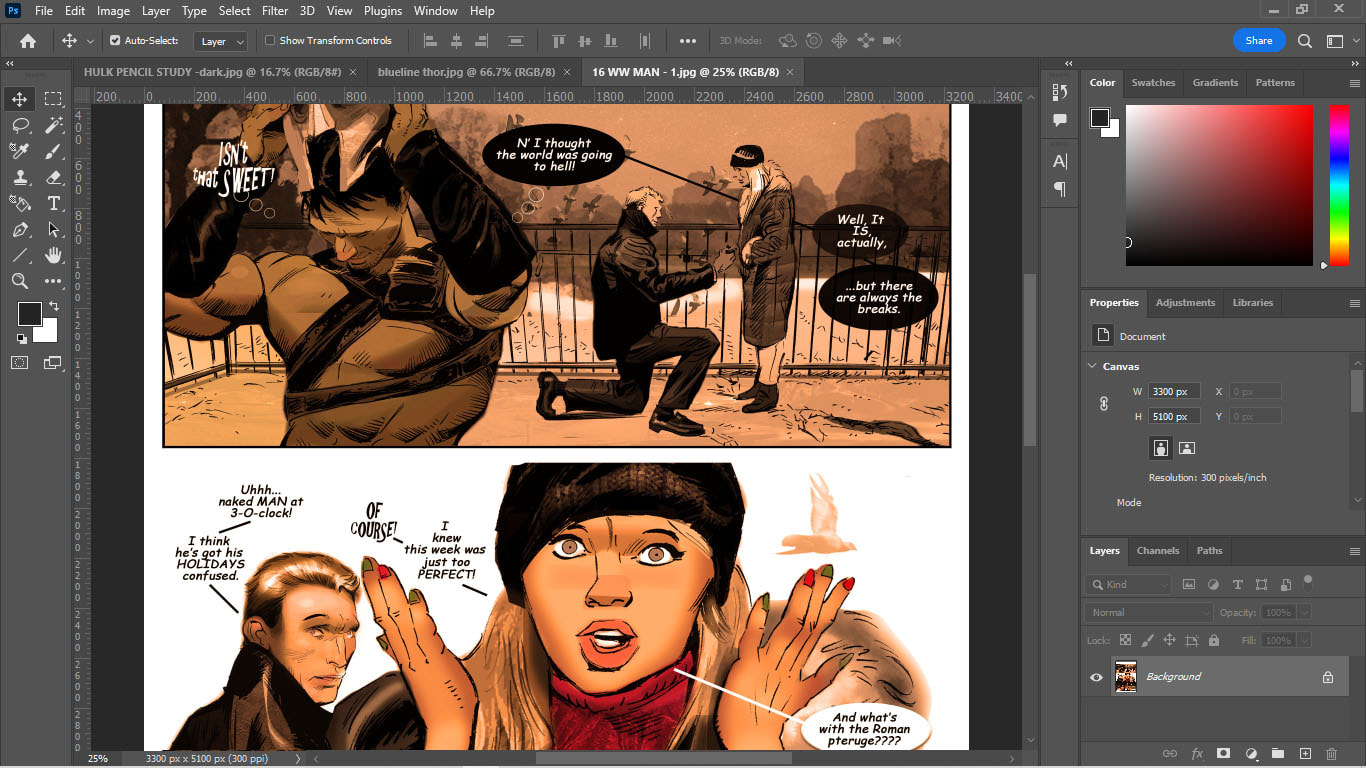
Task: Add a layer mask in Layers panel
Action: [1223, 753]
